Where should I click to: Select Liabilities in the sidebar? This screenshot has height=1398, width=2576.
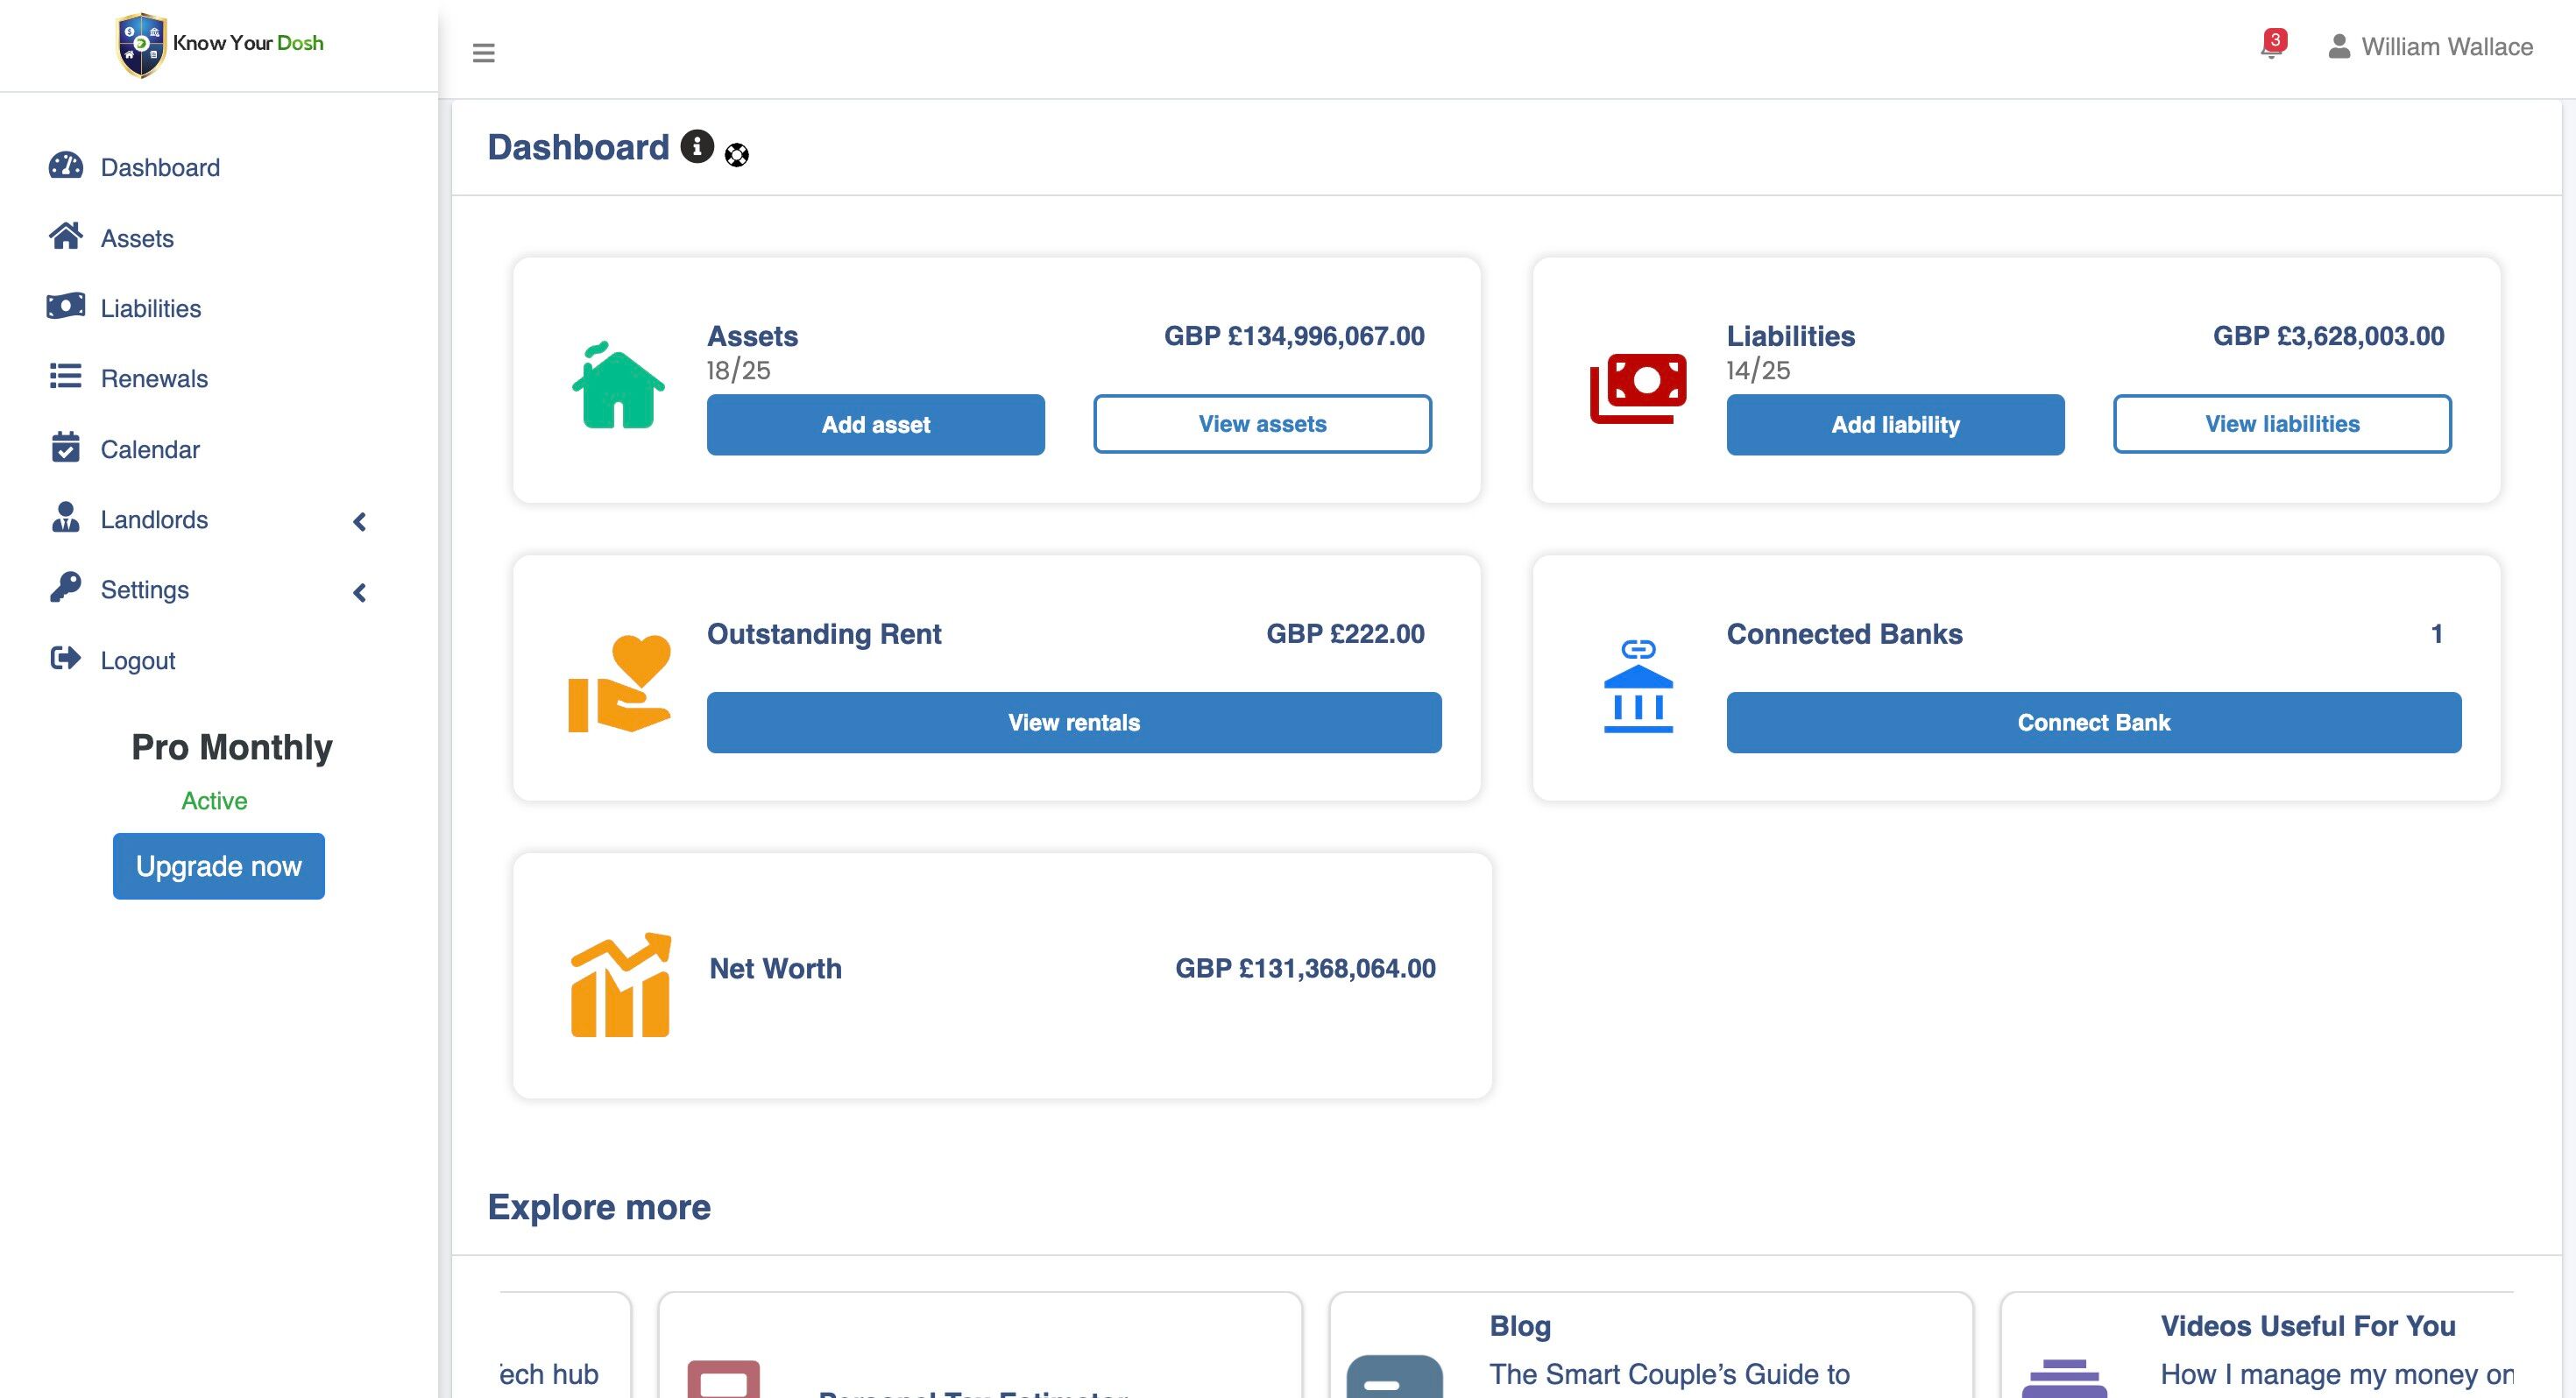click(150, 308)
